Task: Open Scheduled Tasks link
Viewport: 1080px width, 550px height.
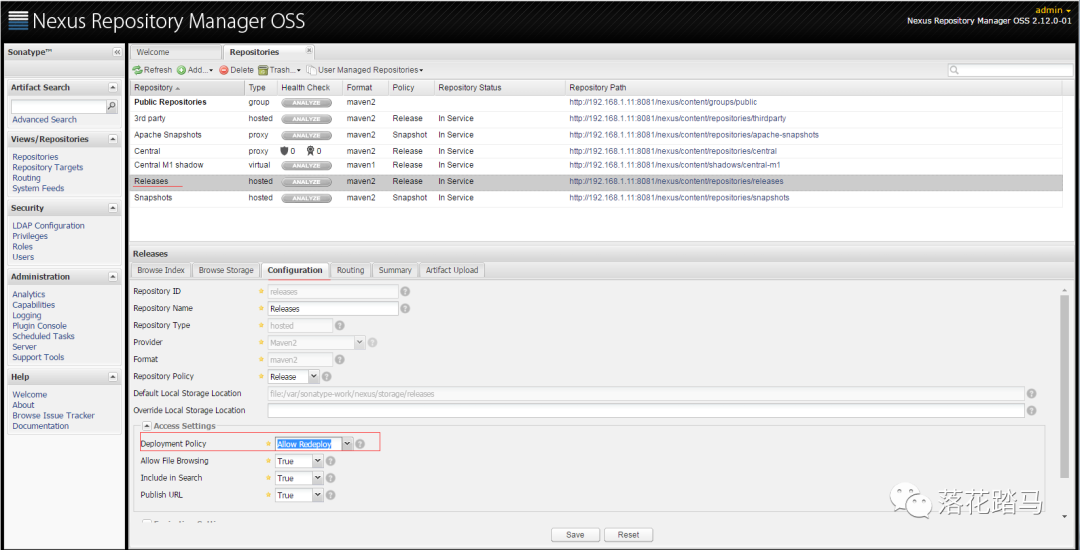Action: [x=43, y=336]
